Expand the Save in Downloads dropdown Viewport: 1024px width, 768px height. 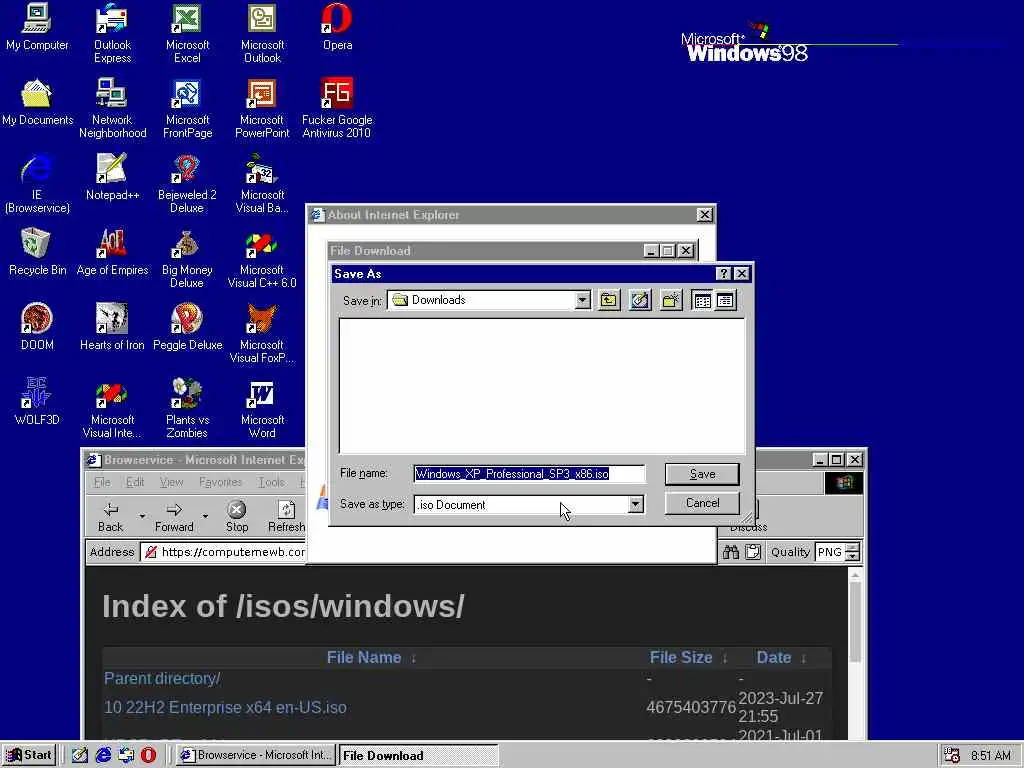click(x=583, y=300)
